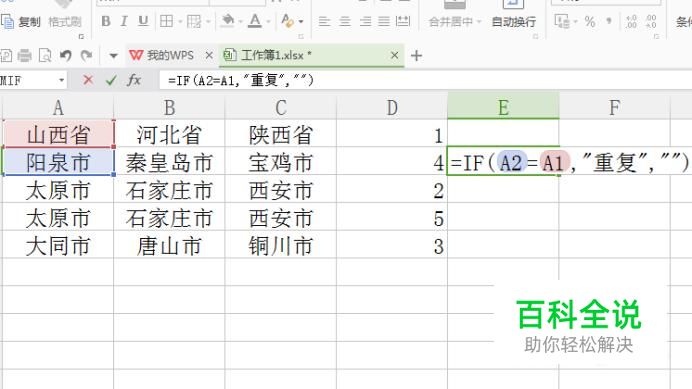Close the 工作簿1.xlsx tab
Viewport: 692px width, 389px height.
pos(395,55)
